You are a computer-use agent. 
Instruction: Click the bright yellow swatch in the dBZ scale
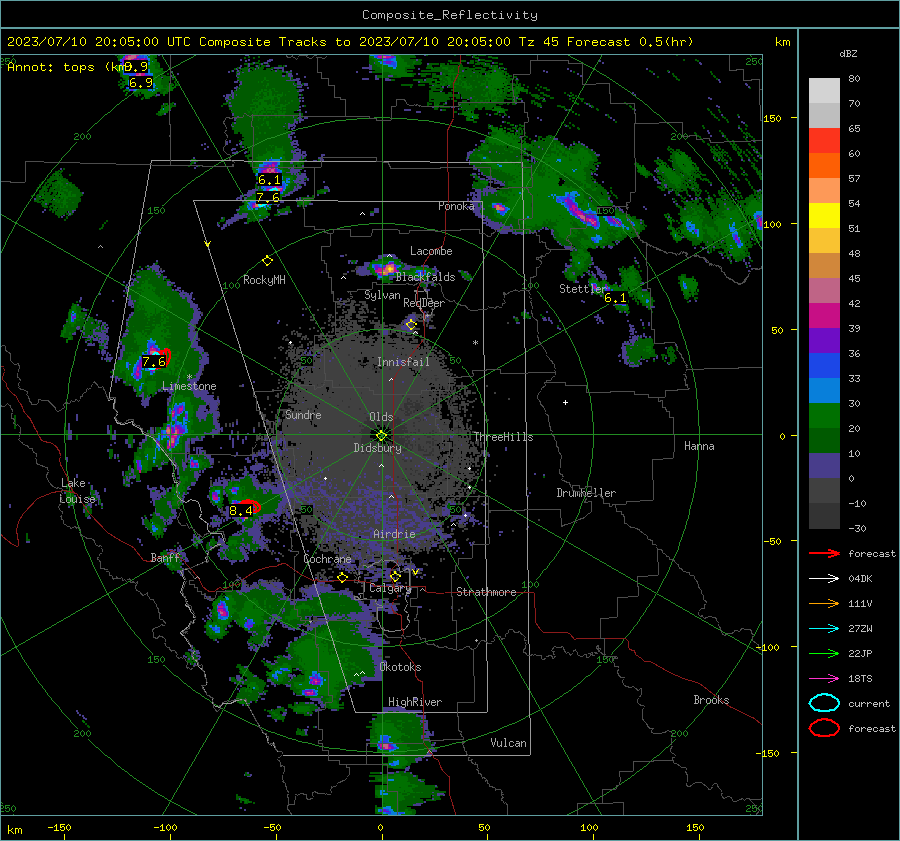(x=824, y=216)
